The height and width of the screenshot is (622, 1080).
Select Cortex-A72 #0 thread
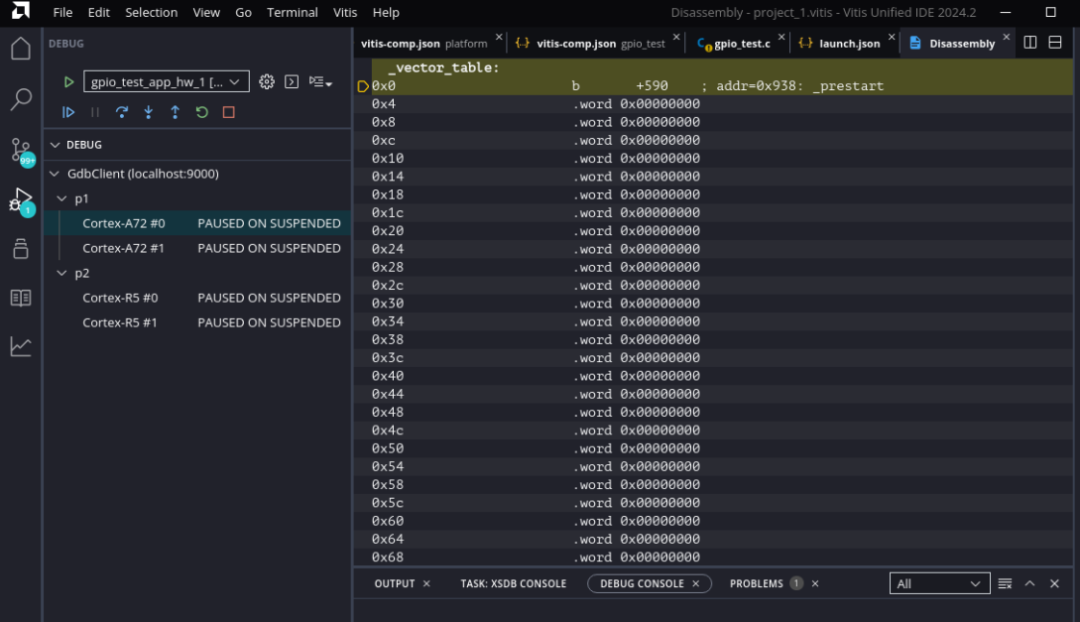(198, 223)
